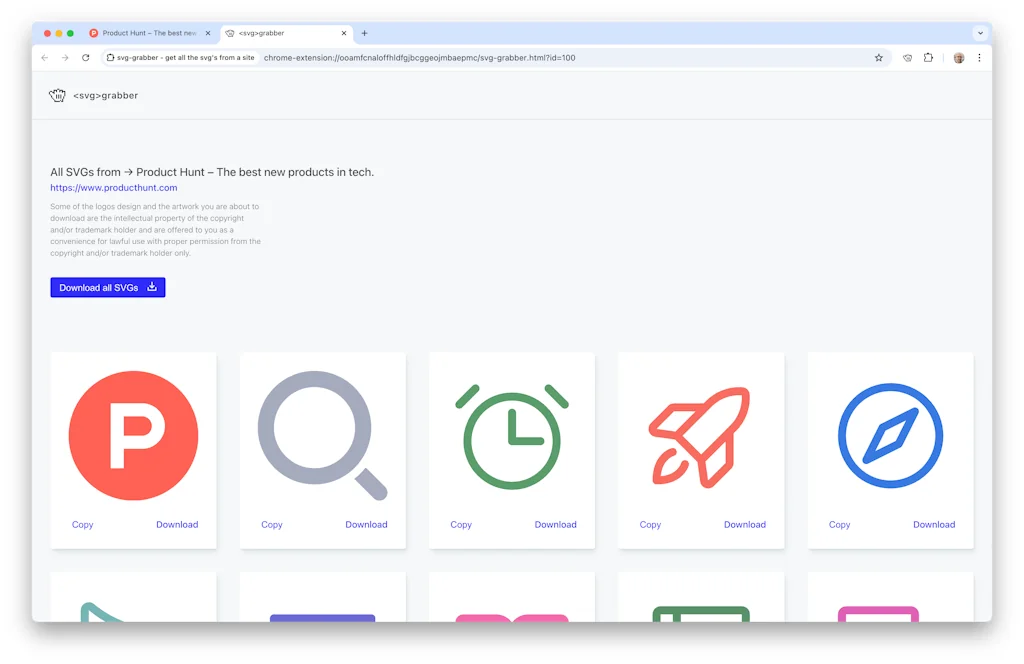The height and width of the screenshot is (664, 1024).
Task: Click the back navigation arrow
Action: point(44,58)
